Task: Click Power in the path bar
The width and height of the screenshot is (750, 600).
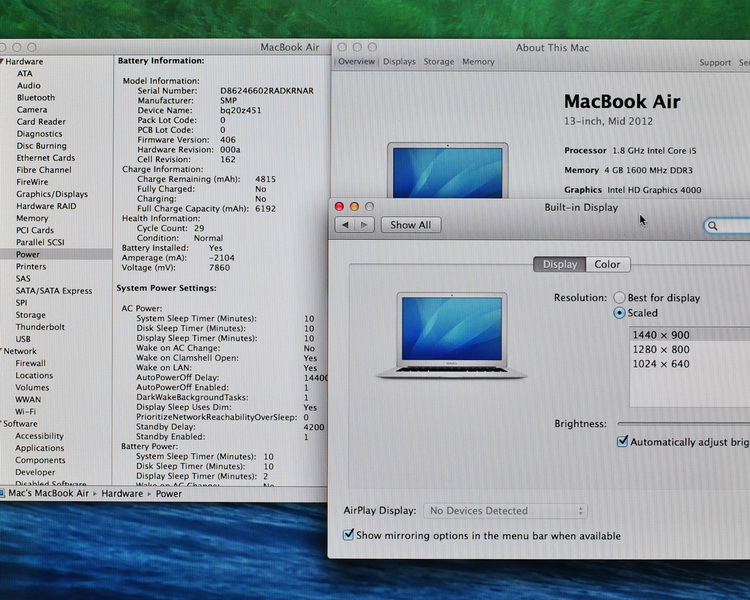Action: pyautogui.click(x=169, y=494)
